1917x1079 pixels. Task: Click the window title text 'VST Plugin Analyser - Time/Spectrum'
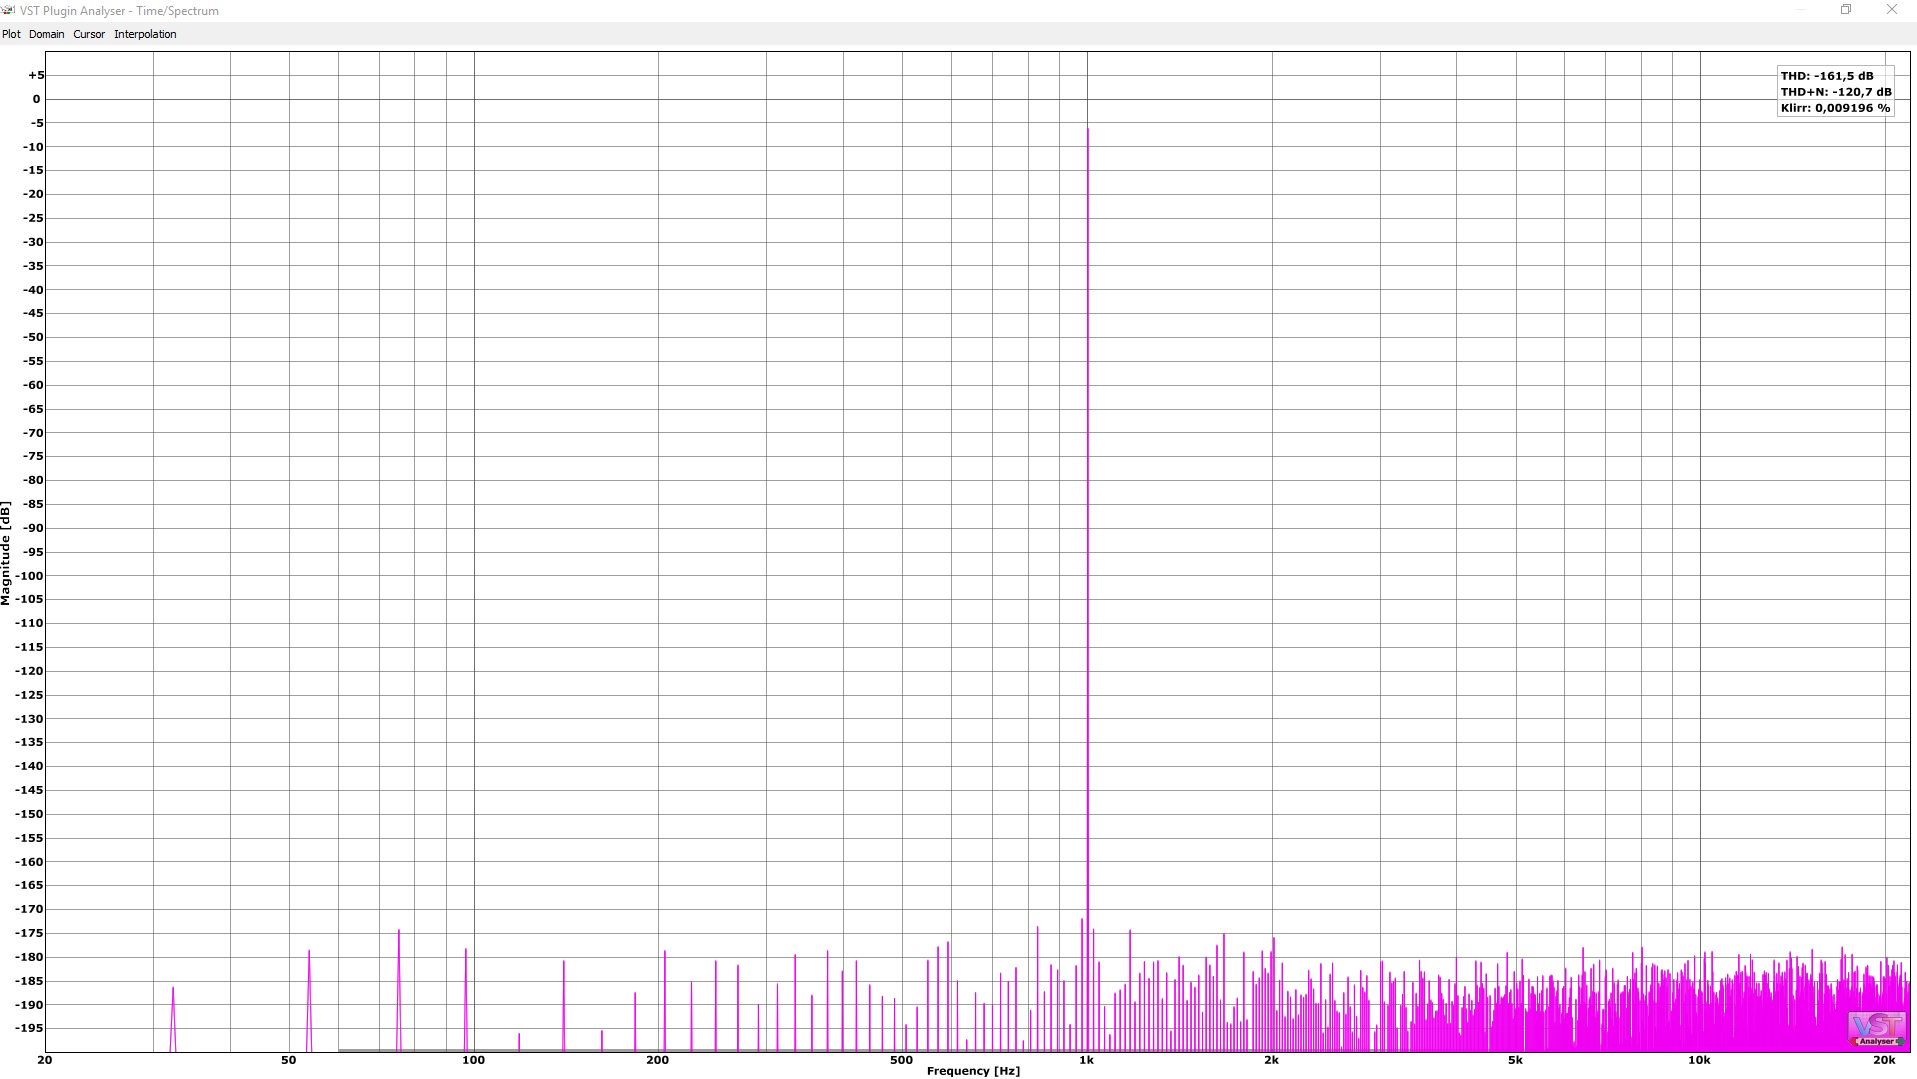click(119, 11)
